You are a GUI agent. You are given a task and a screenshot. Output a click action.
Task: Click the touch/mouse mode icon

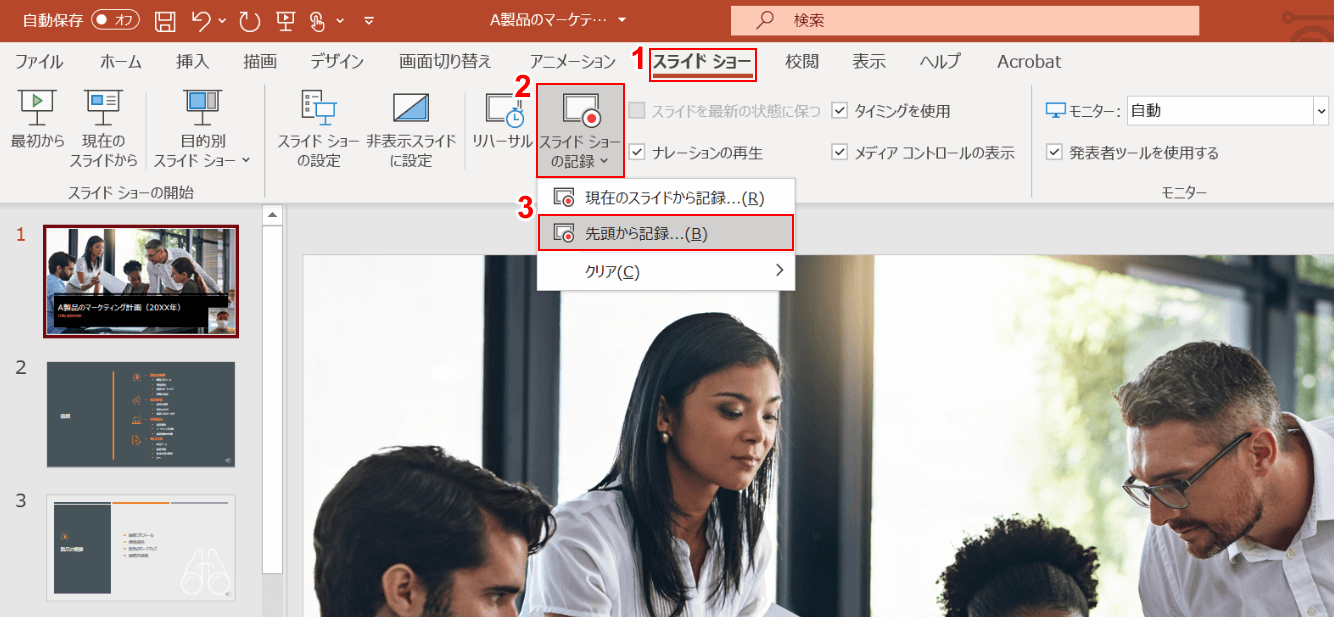tap(319, 20)
